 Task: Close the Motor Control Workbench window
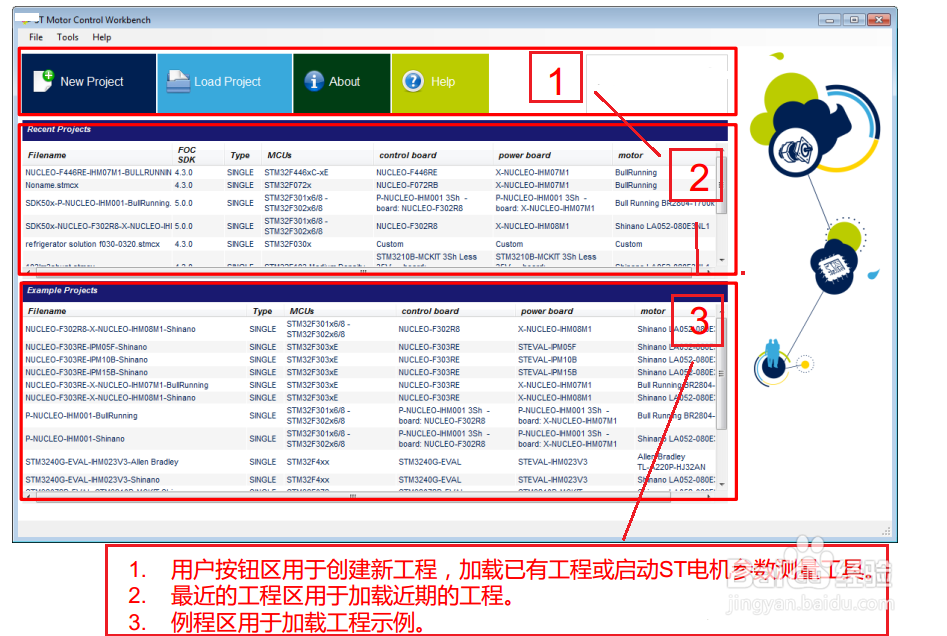(879, 20)
